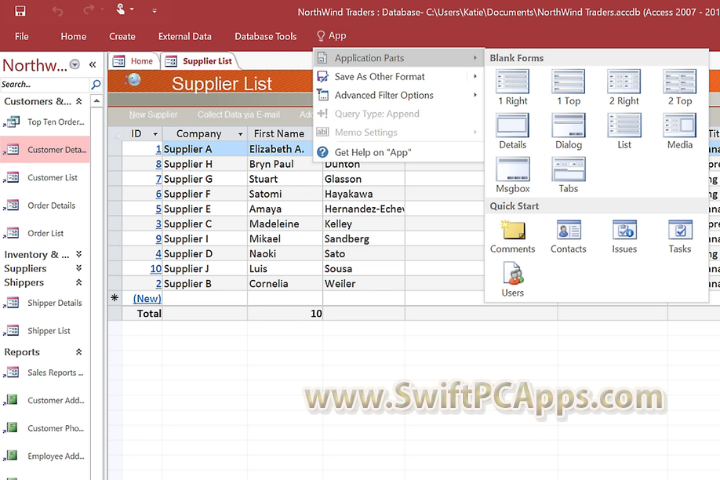
Task: Open supplier ID 1 link
Action: (x=158, y=149)
